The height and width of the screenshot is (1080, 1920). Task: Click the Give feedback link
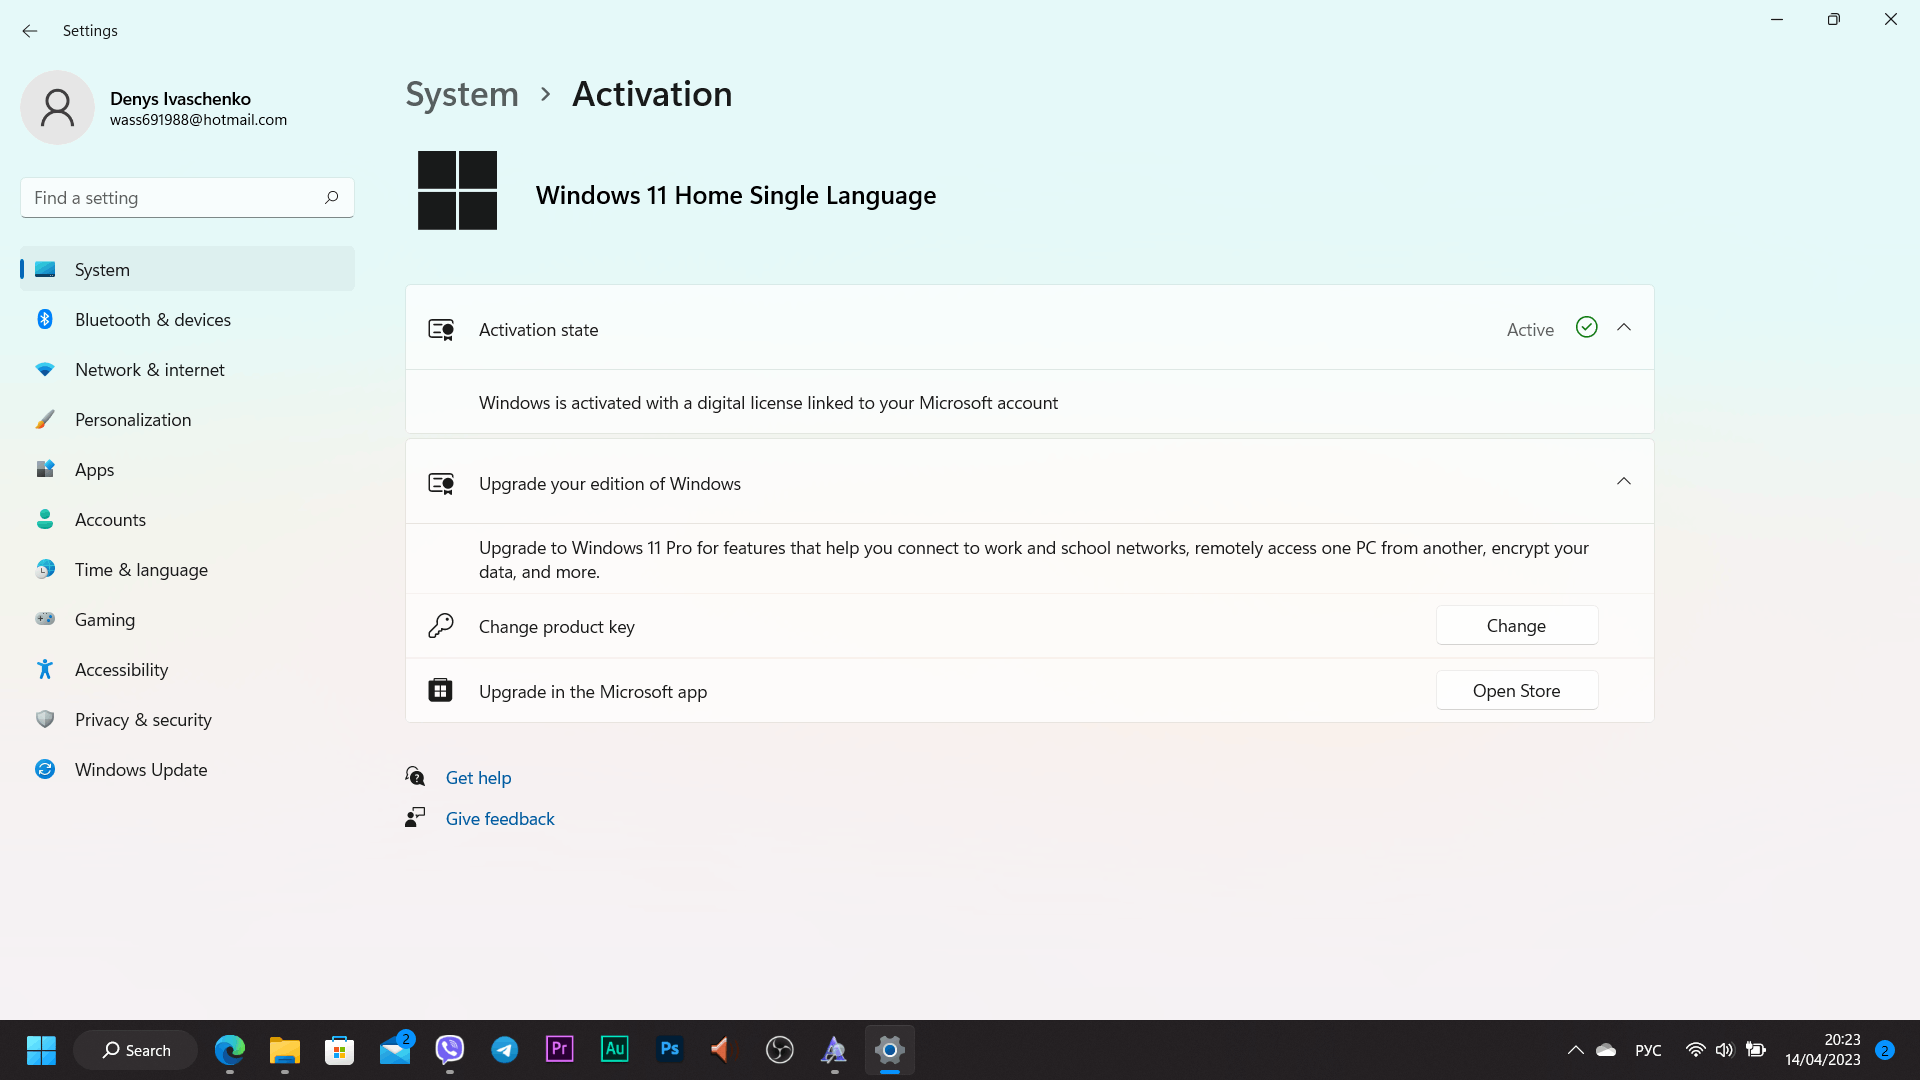tap(500, 818)
